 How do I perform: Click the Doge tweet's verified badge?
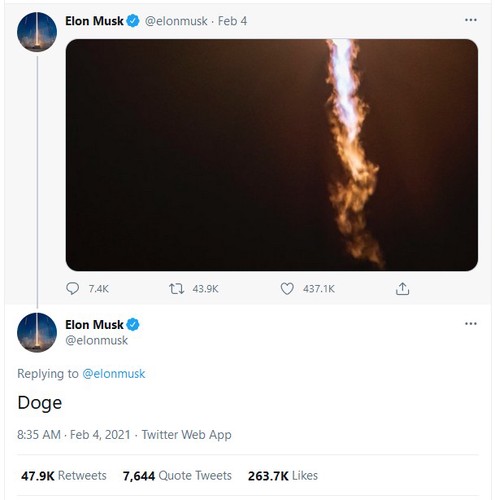133,324
